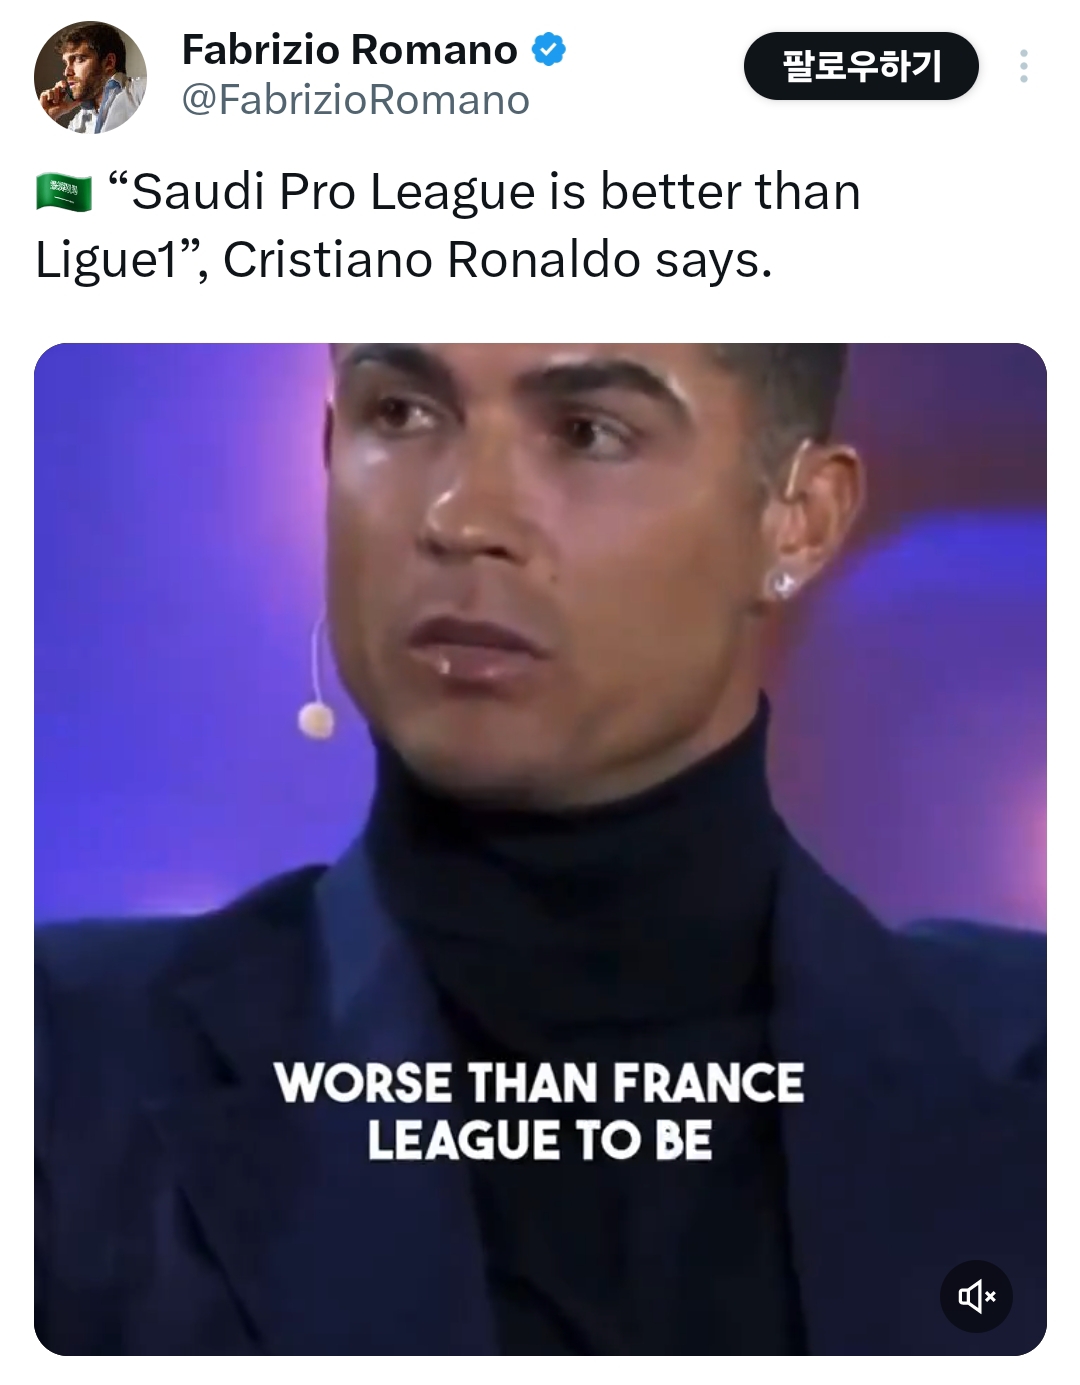Click the Saudi Arabia flag emoji
Image resolution: width=1080 pixels, height=1385 pixels.
(64, 193)
